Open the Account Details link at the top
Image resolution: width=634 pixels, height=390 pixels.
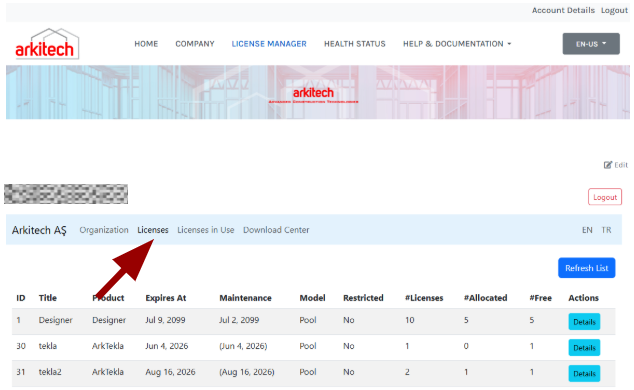tap(563, 10)
